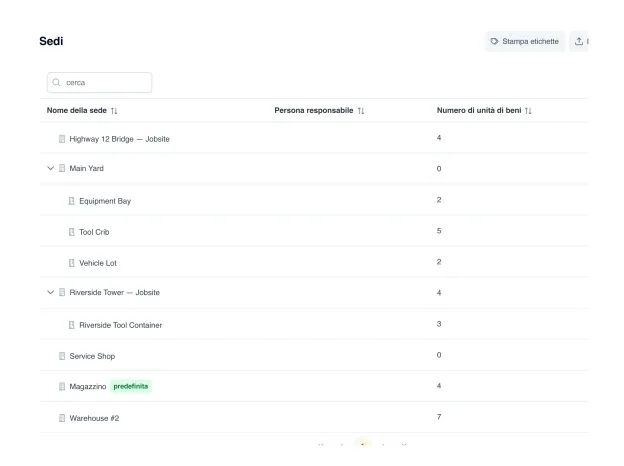Open the Magazzino location
The height and width of the screenshot is (466, 624).
88,386
